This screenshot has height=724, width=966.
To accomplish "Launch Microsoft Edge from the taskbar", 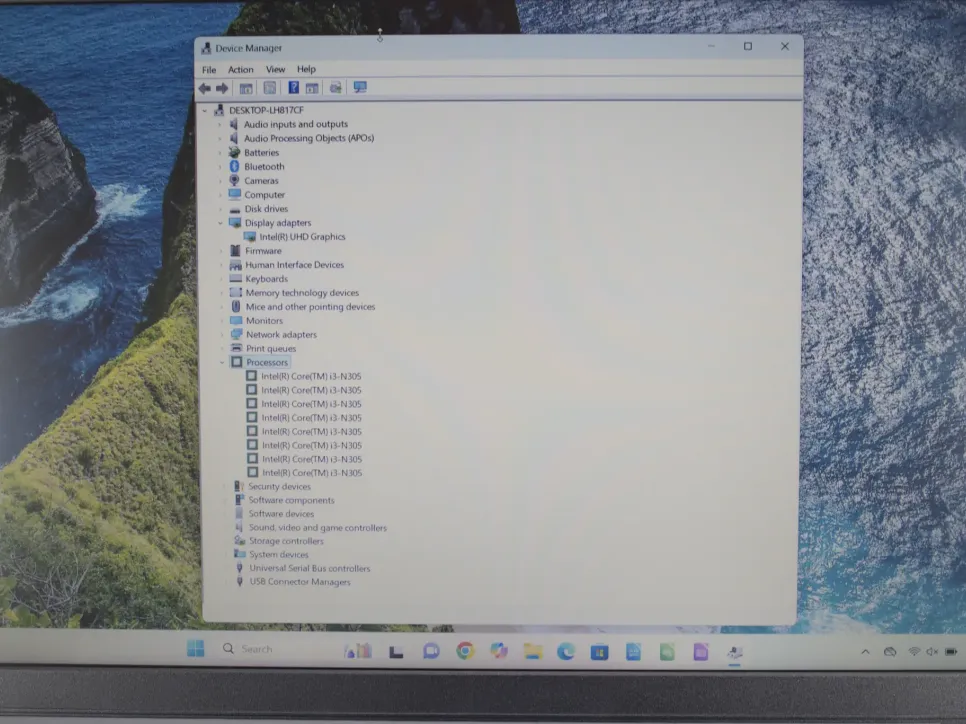I will [x=566, y=651].
